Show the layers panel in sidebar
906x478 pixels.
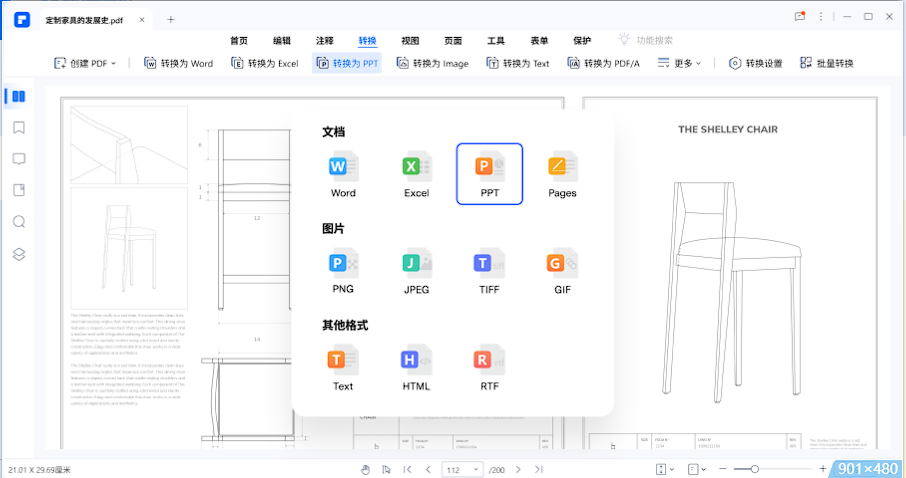[x=18, y=254]
